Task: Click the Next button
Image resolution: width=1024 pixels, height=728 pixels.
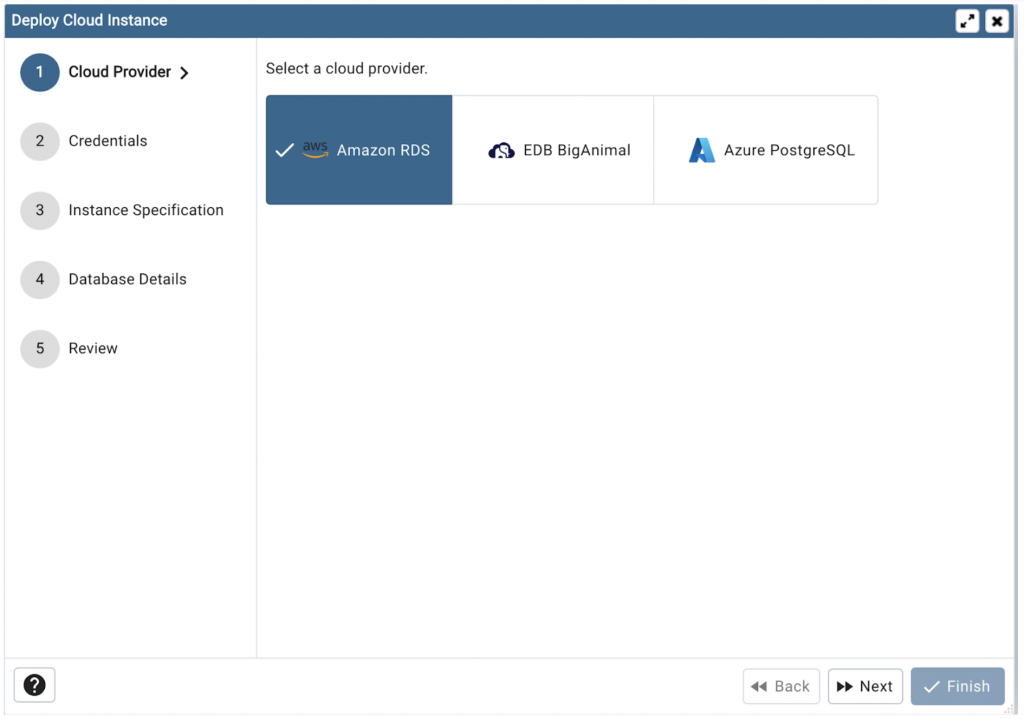Action: point(865,686)
